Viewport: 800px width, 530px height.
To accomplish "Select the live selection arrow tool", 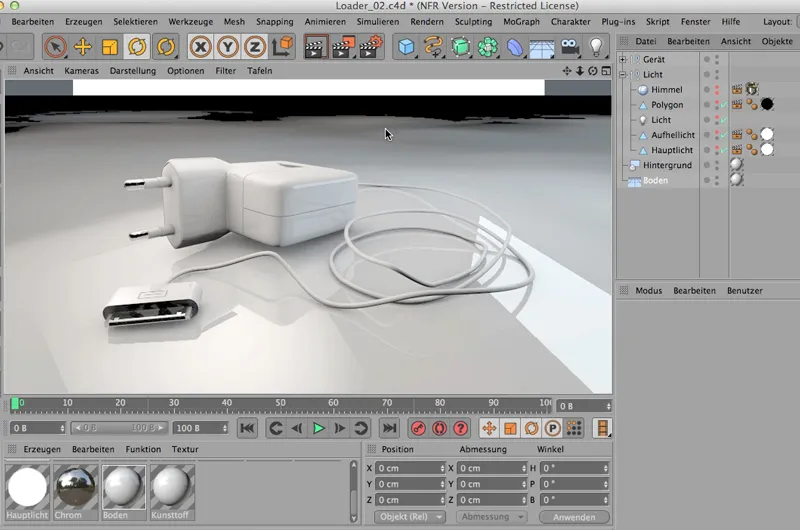I will (55, 47).
